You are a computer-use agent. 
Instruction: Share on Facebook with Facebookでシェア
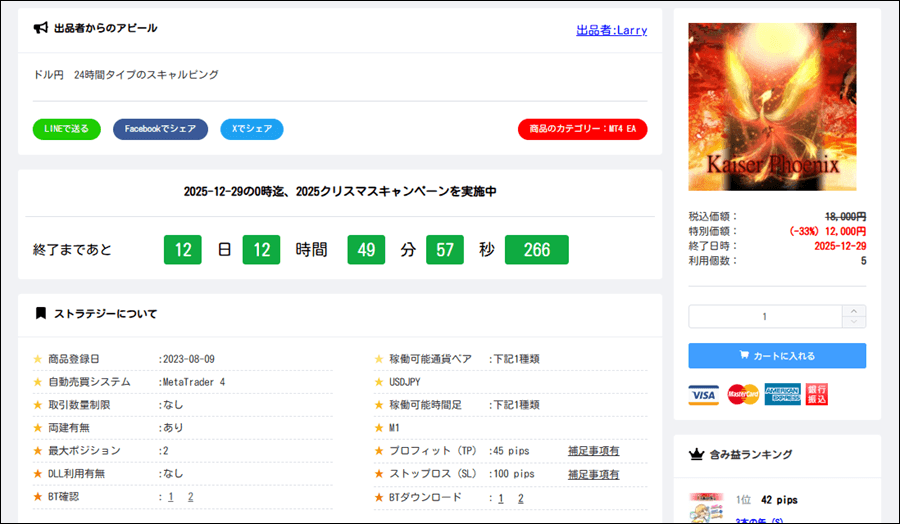tap(160, 129)
